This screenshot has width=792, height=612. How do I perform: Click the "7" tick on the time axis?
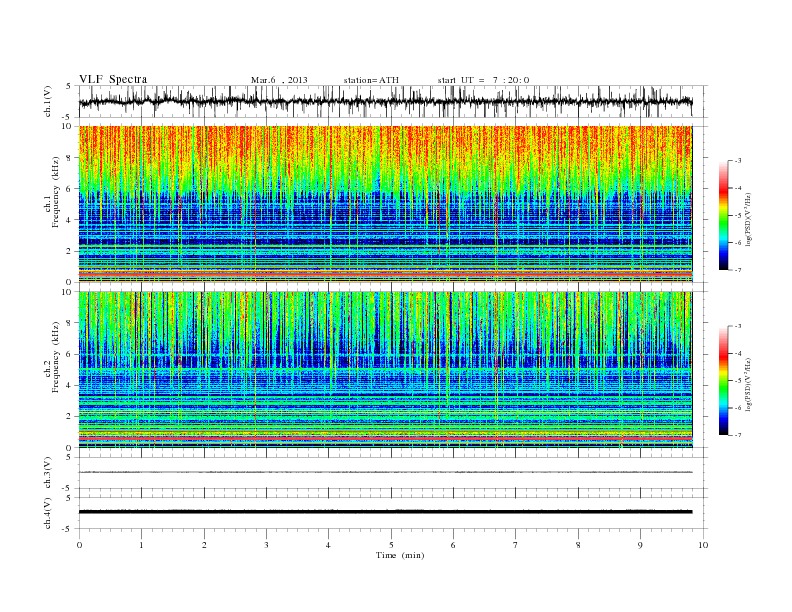516,545
